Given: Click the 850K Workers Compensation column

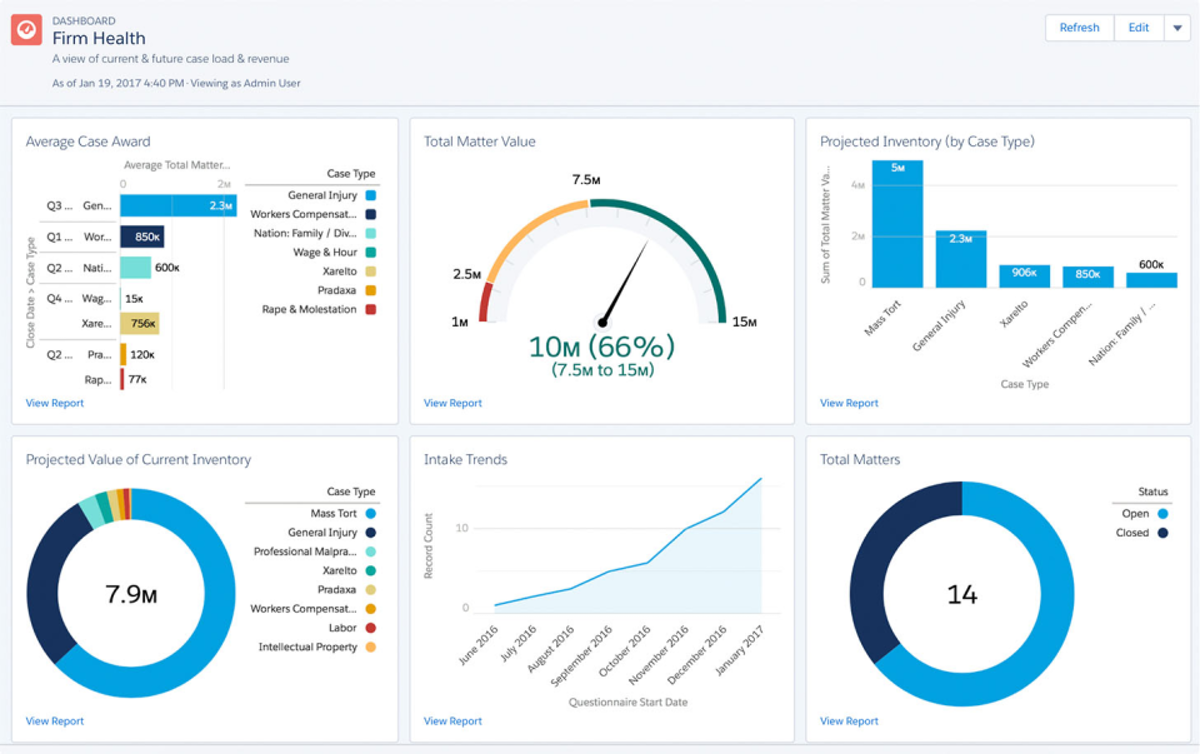Looking at the screenshot, I should click(x=1088, y=277).
